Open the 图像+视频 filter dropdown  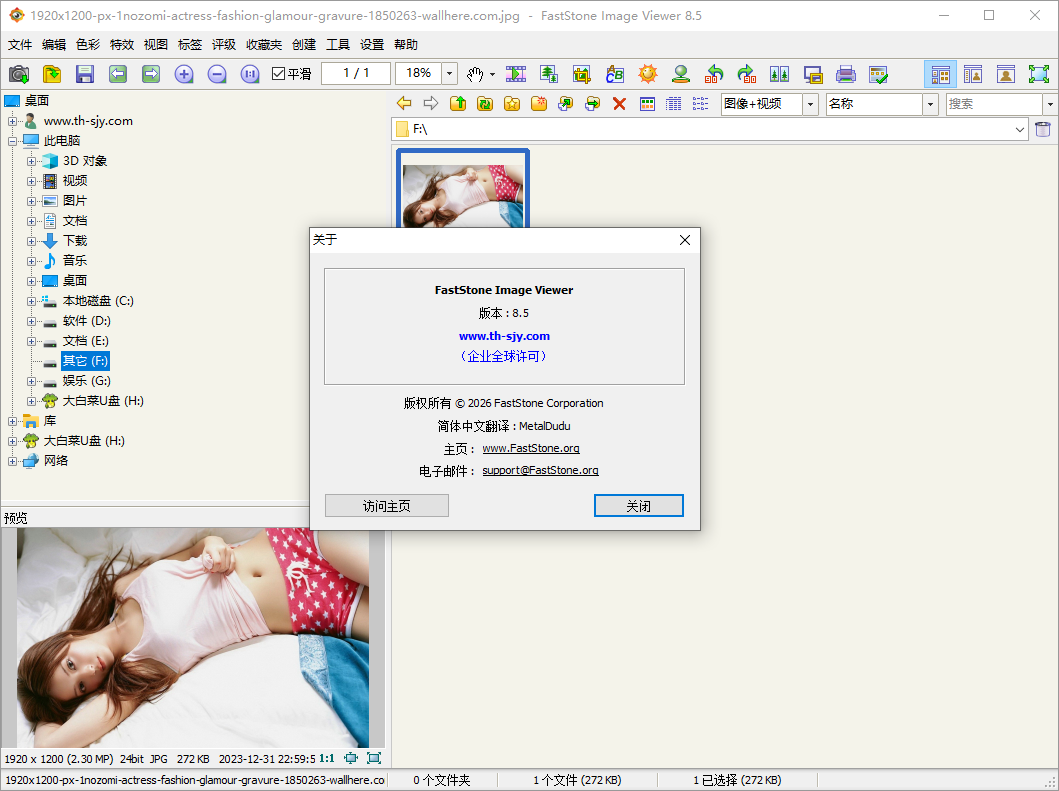[x=810, y=104]
